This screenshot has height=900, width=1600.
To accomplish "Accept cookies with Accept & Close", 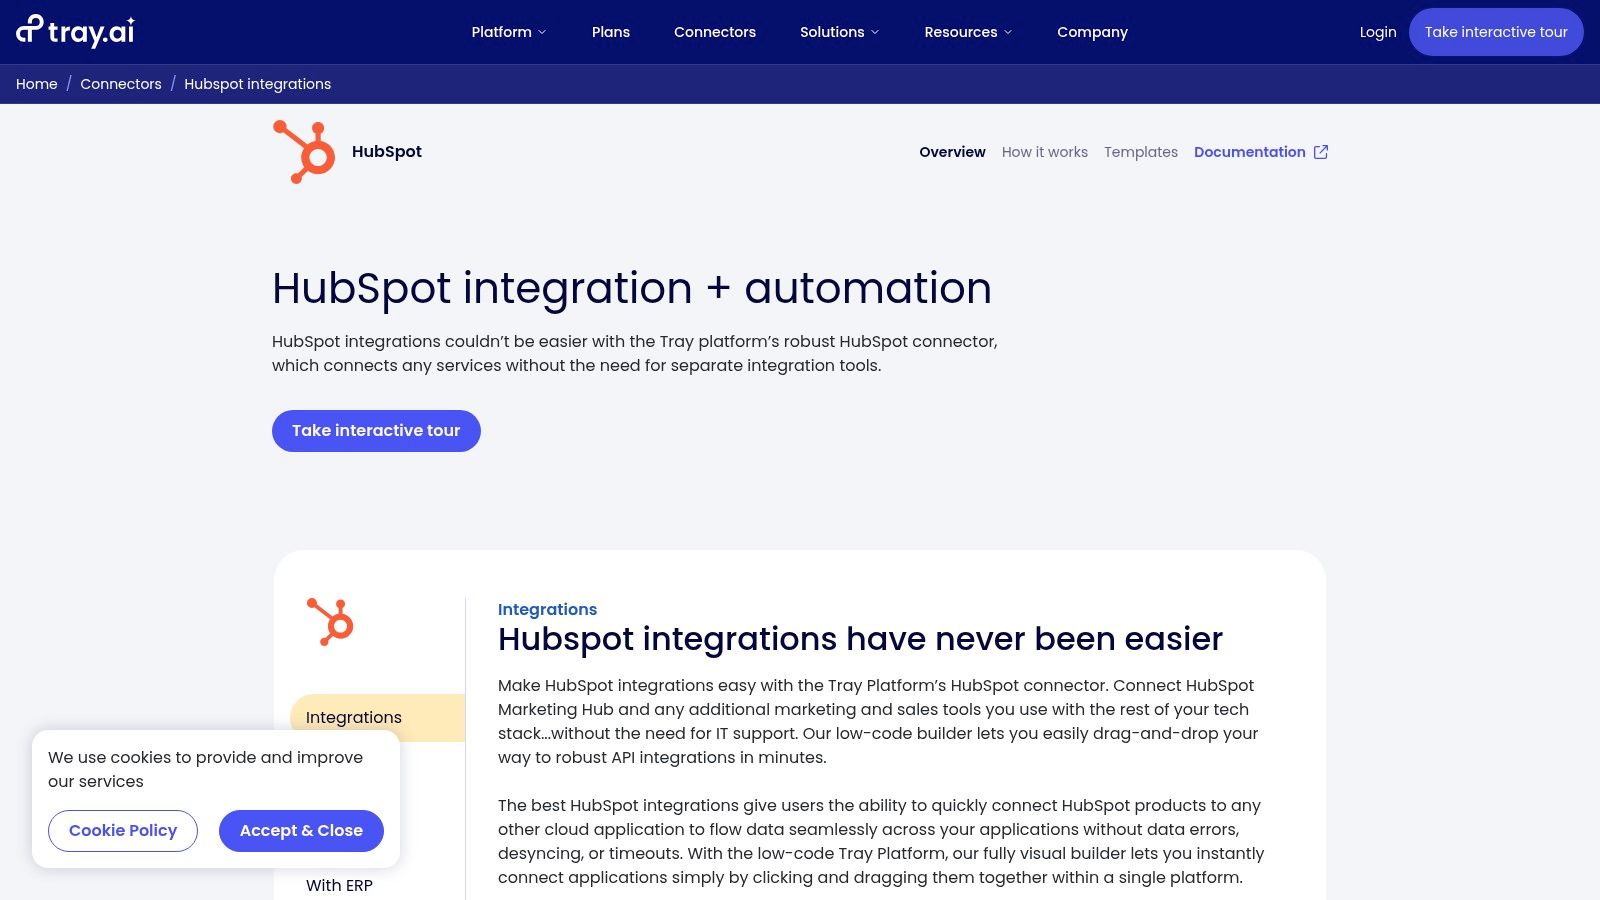I will pyautogui.click(x=301, y=830).
